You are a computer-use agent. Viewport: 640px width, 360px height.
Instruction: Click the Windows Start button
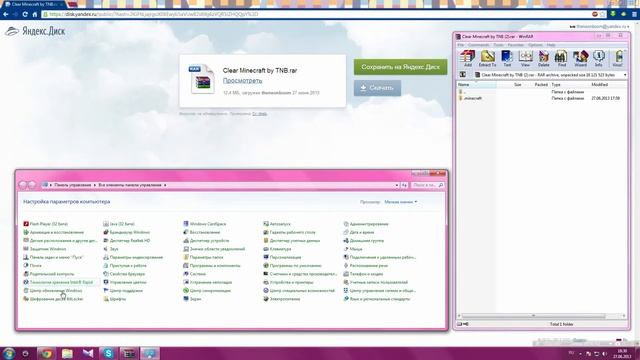coord(8,353)
